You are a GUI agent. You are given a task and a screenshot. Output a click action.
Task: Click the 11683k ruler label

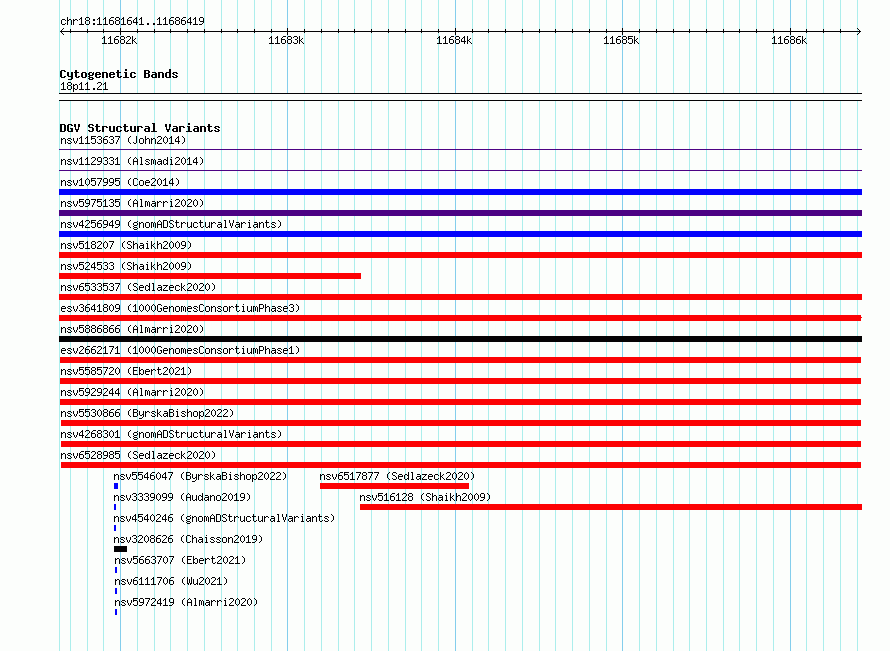[x=286, y=40]
